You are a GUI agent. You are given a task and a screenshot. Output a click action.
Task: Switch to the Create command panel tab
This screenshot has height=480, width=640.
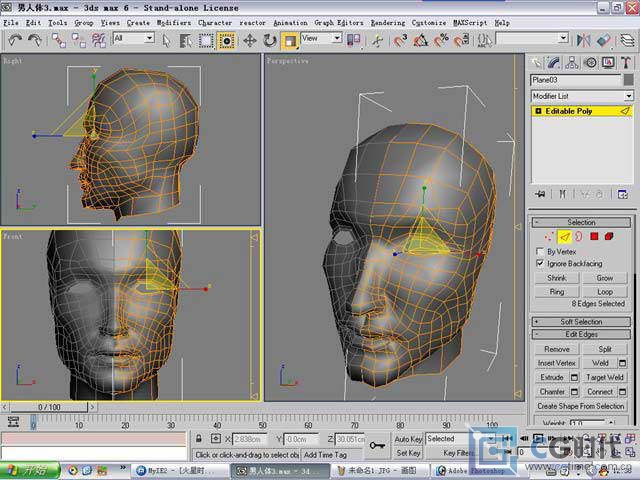click(536, 63)
